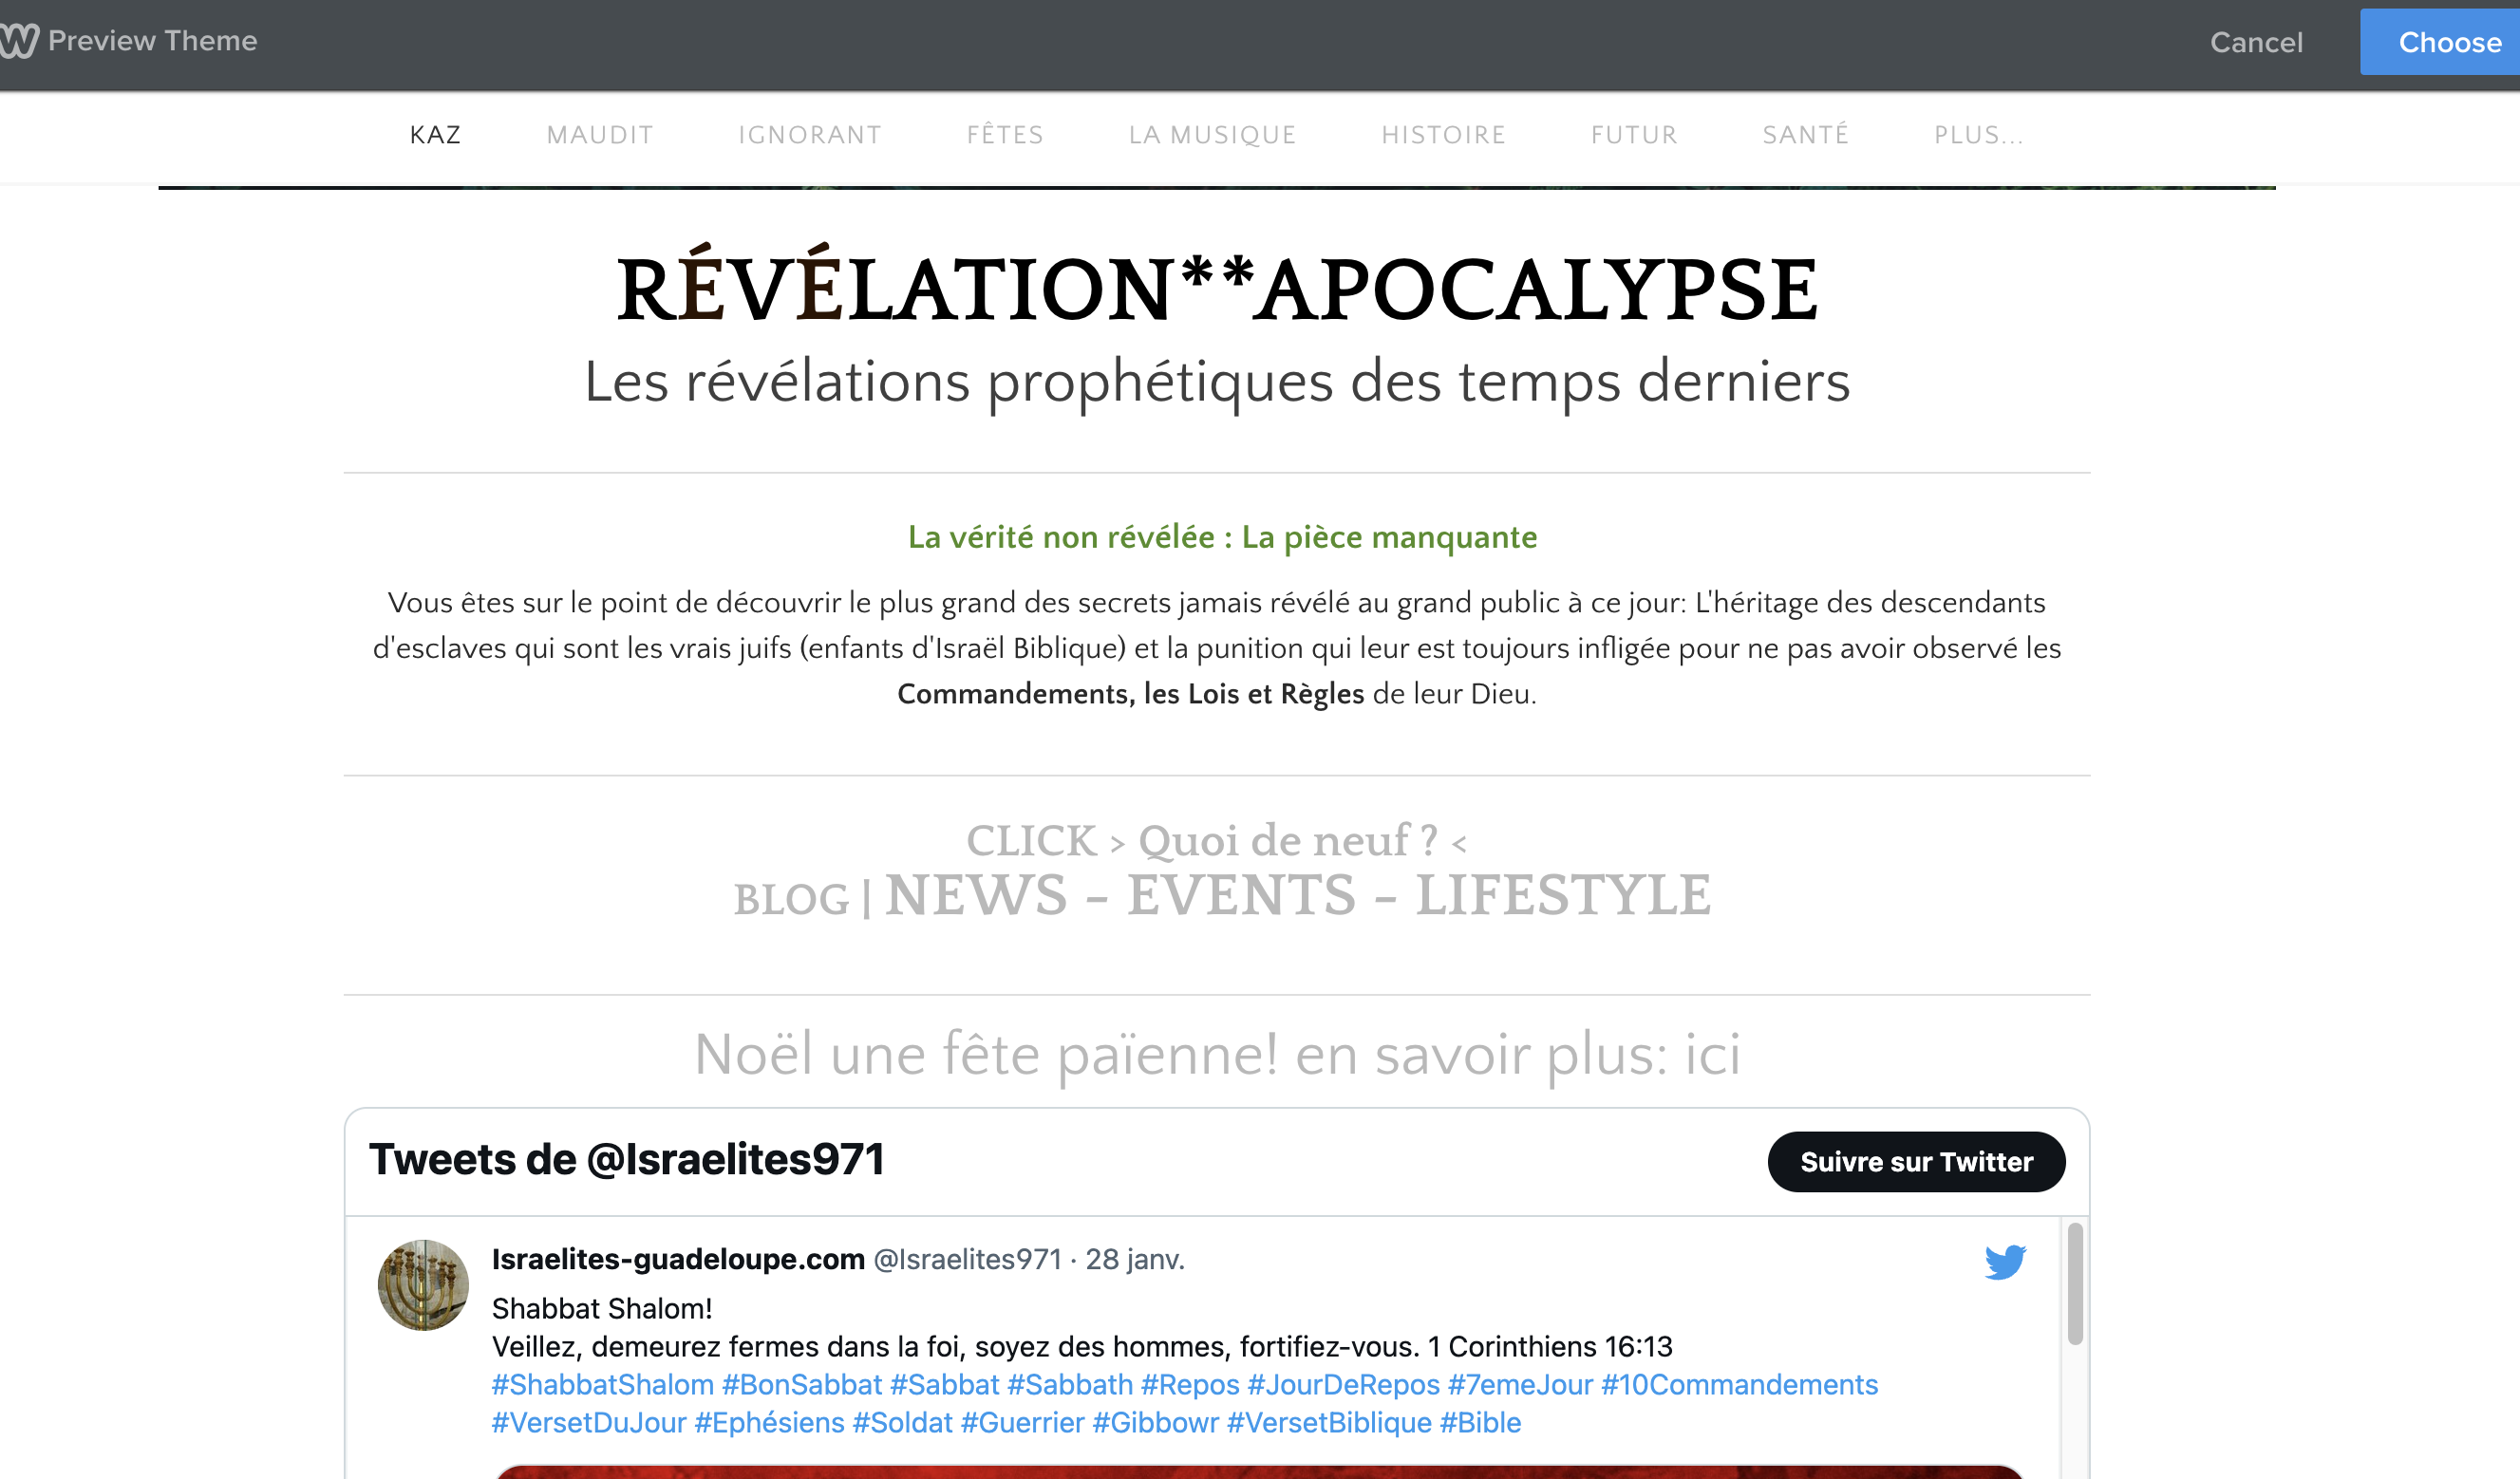The width and height of the screenshot is (2520, 1479).
Task: Click the Twitter bird icon in tweet
Action: click(x=2005, y=1261)
